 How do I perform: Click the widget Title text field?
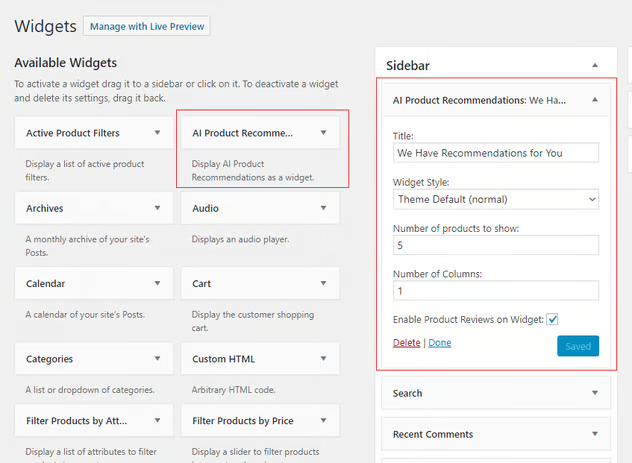(x=496, y=153)
